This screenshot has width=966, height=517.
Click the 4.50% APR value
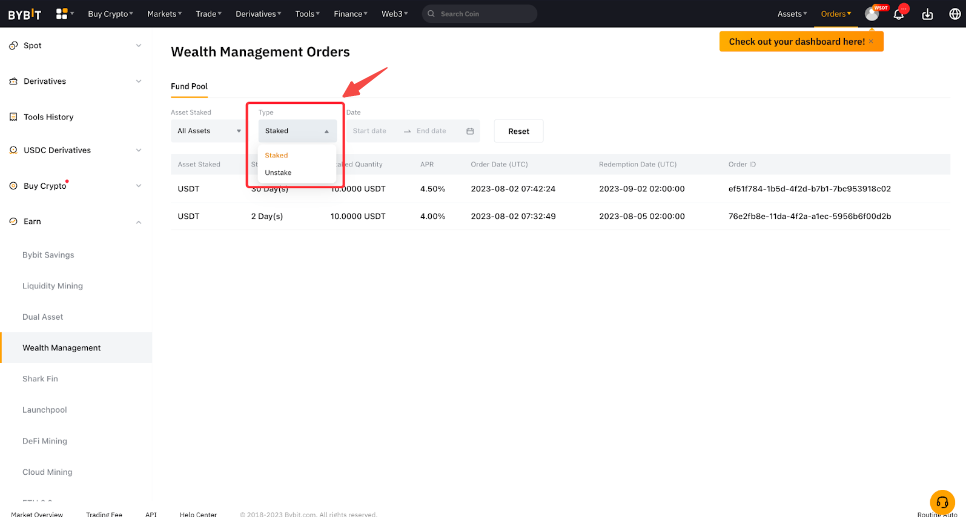coord(432,189)
